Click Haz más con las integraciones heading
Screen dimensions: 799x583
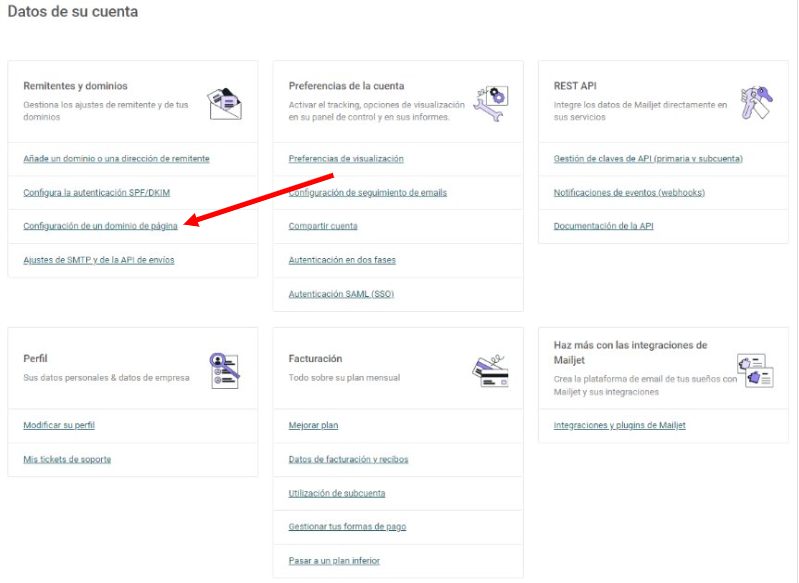coord(630,353)
